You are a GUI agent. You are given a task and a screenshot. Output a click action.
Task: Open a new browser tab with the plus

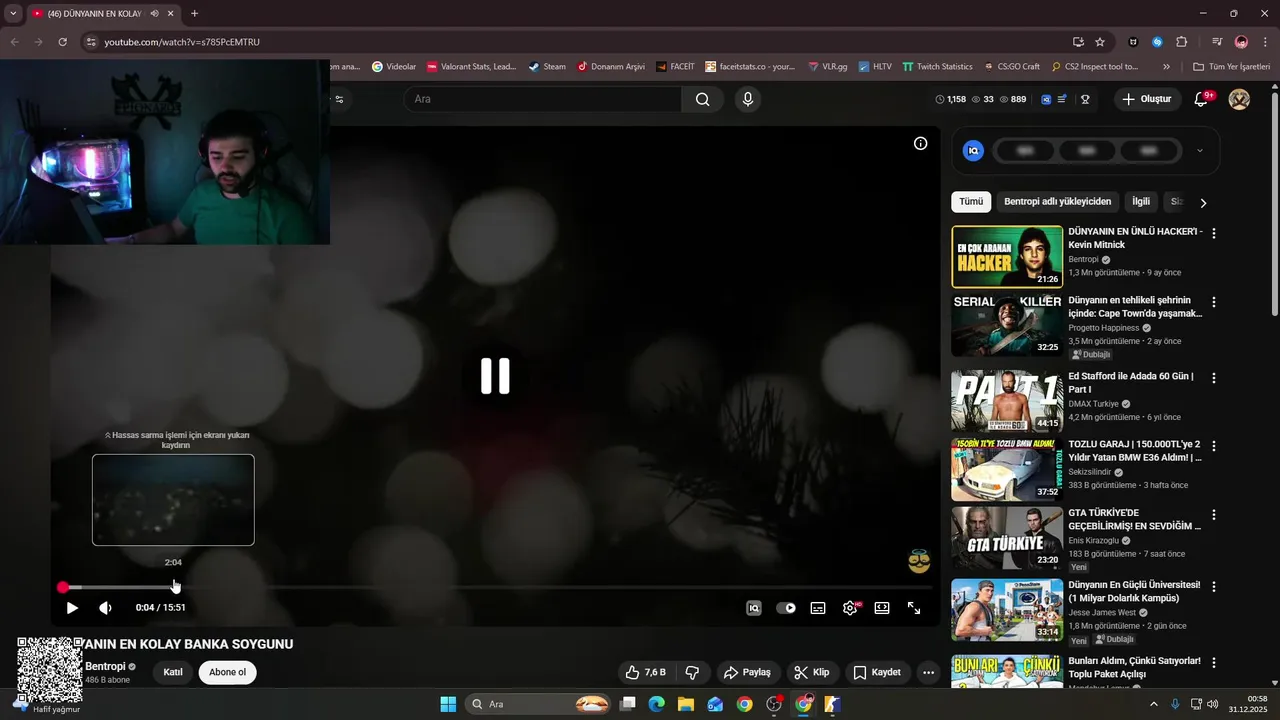(x=194, y=13)
